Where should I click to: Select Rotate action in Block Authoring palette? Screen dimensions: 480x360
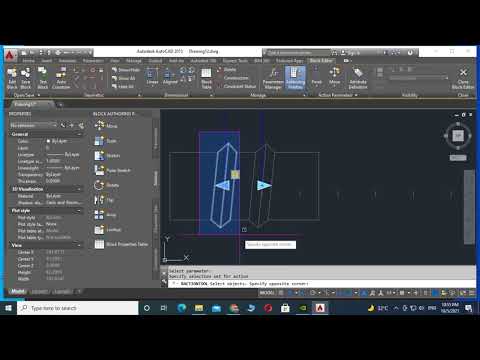[107, 185]
